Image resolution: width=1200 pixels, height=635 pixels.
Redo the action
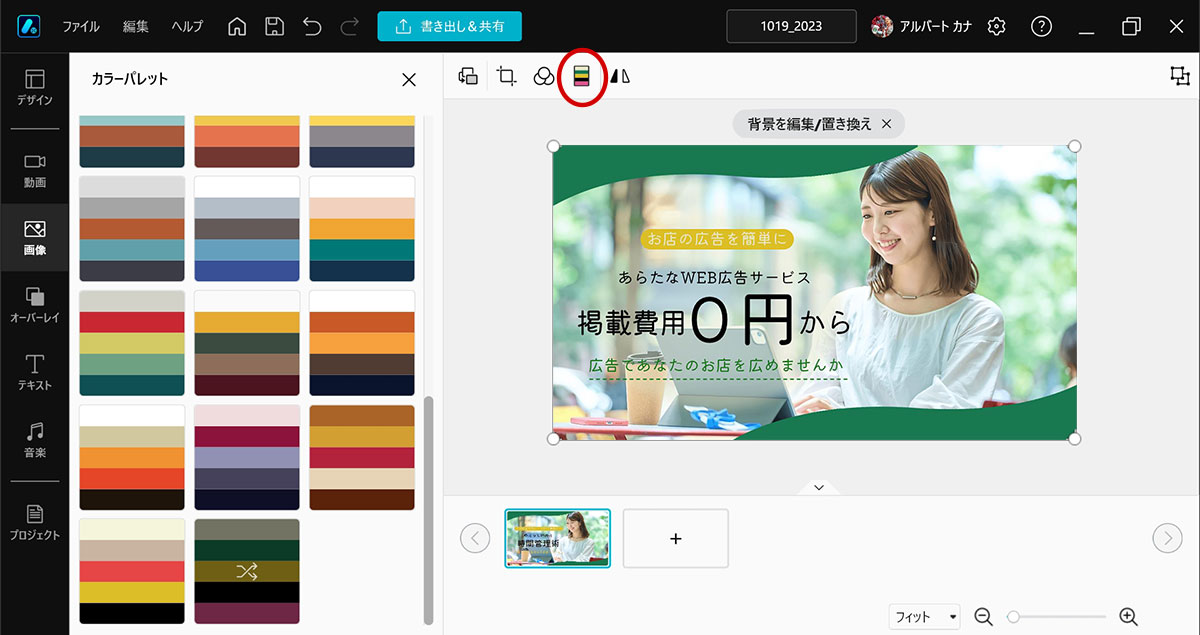tap(349, 26)
